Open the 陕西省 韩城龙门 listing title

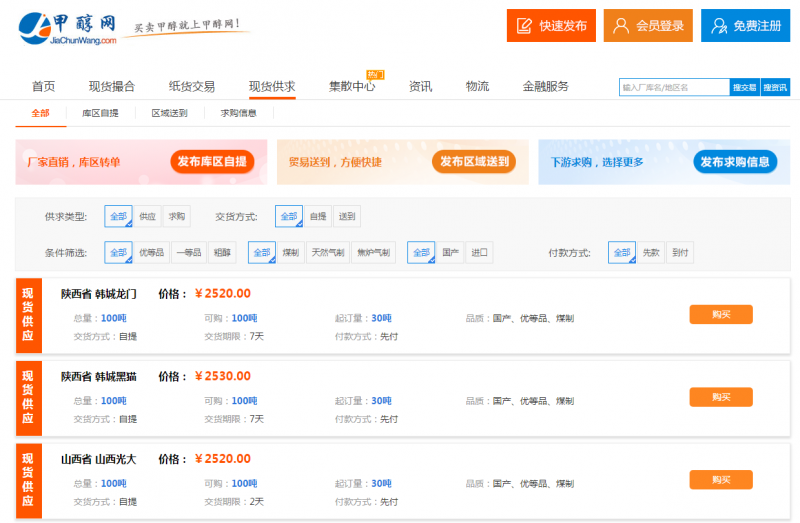98,294
